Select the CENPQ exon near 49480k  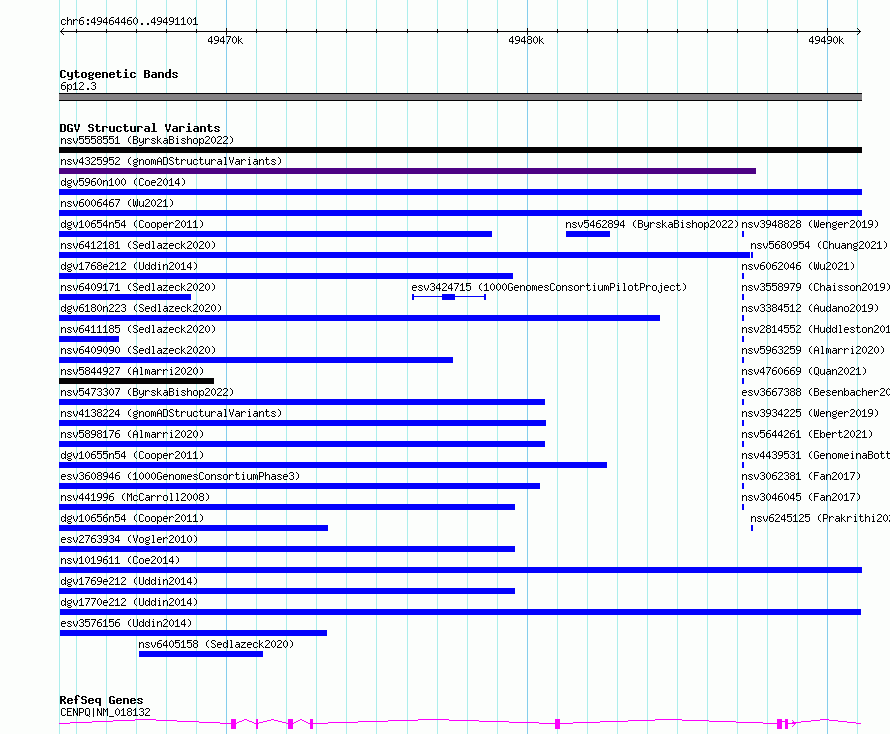(557, 724)
